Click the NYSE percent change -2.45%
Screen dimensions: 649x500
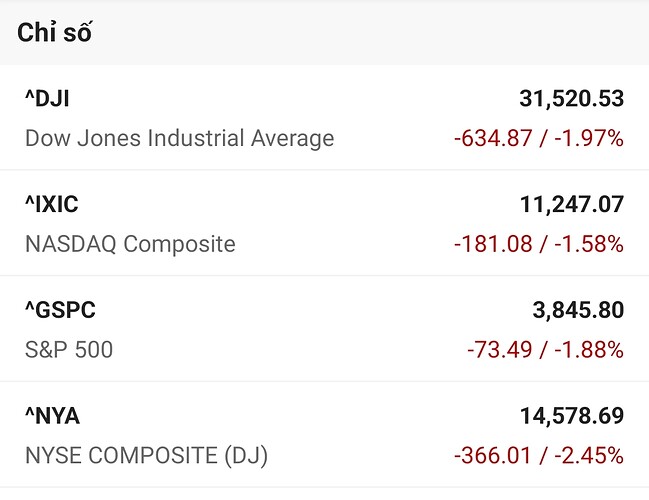click(x=591, y=455)
